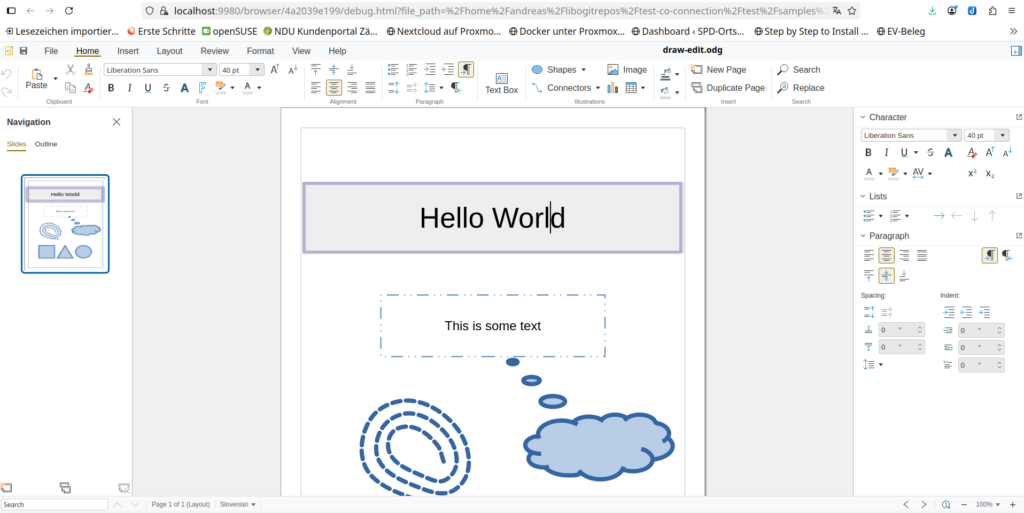Viewport: 1024px width, 513px height.
Task: Open ribbon font name dropdown
Action: [x=210, y=70]
